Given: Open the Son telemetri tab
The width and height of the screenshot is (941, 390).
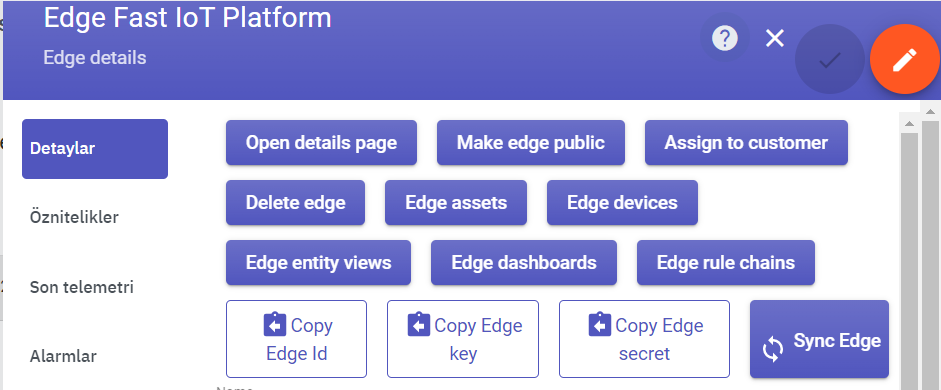Looking at the screenshot, I should 82,287.
